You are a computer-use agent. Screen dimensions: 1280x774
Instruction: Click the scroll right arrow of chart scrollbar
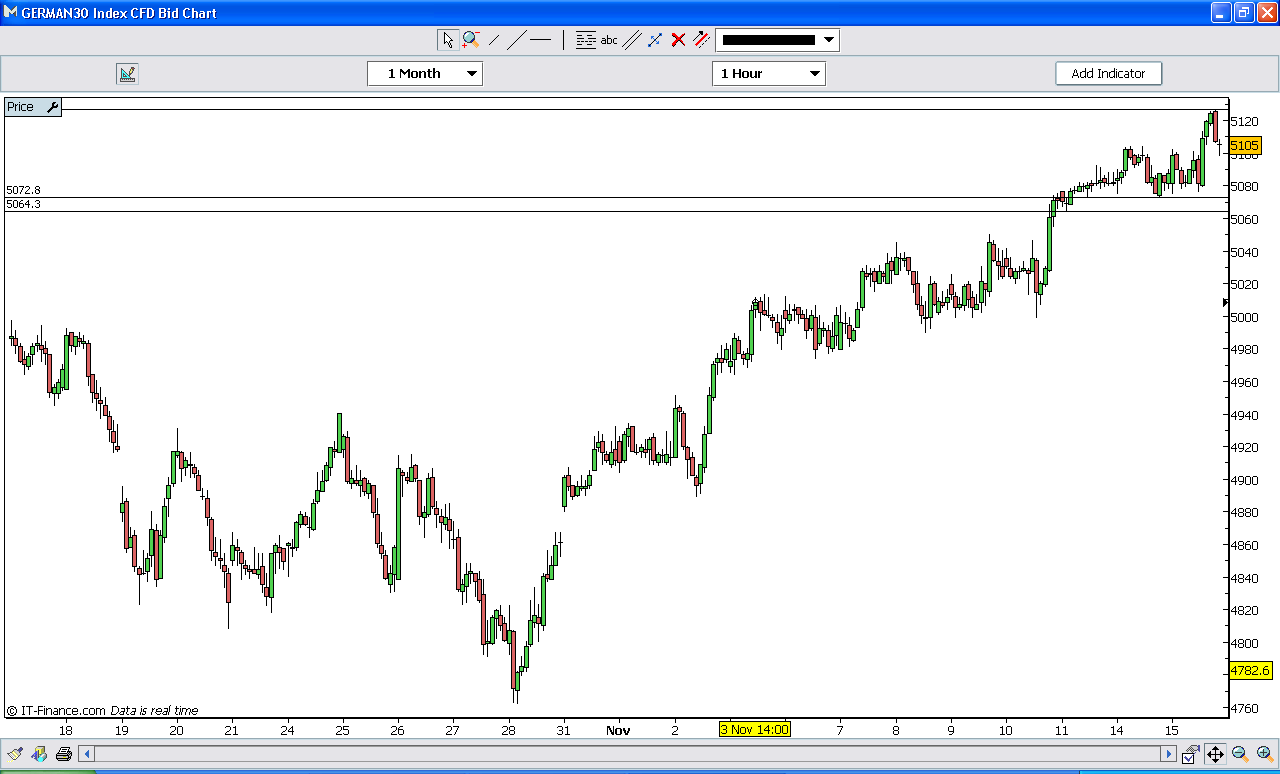[1168, 754]
